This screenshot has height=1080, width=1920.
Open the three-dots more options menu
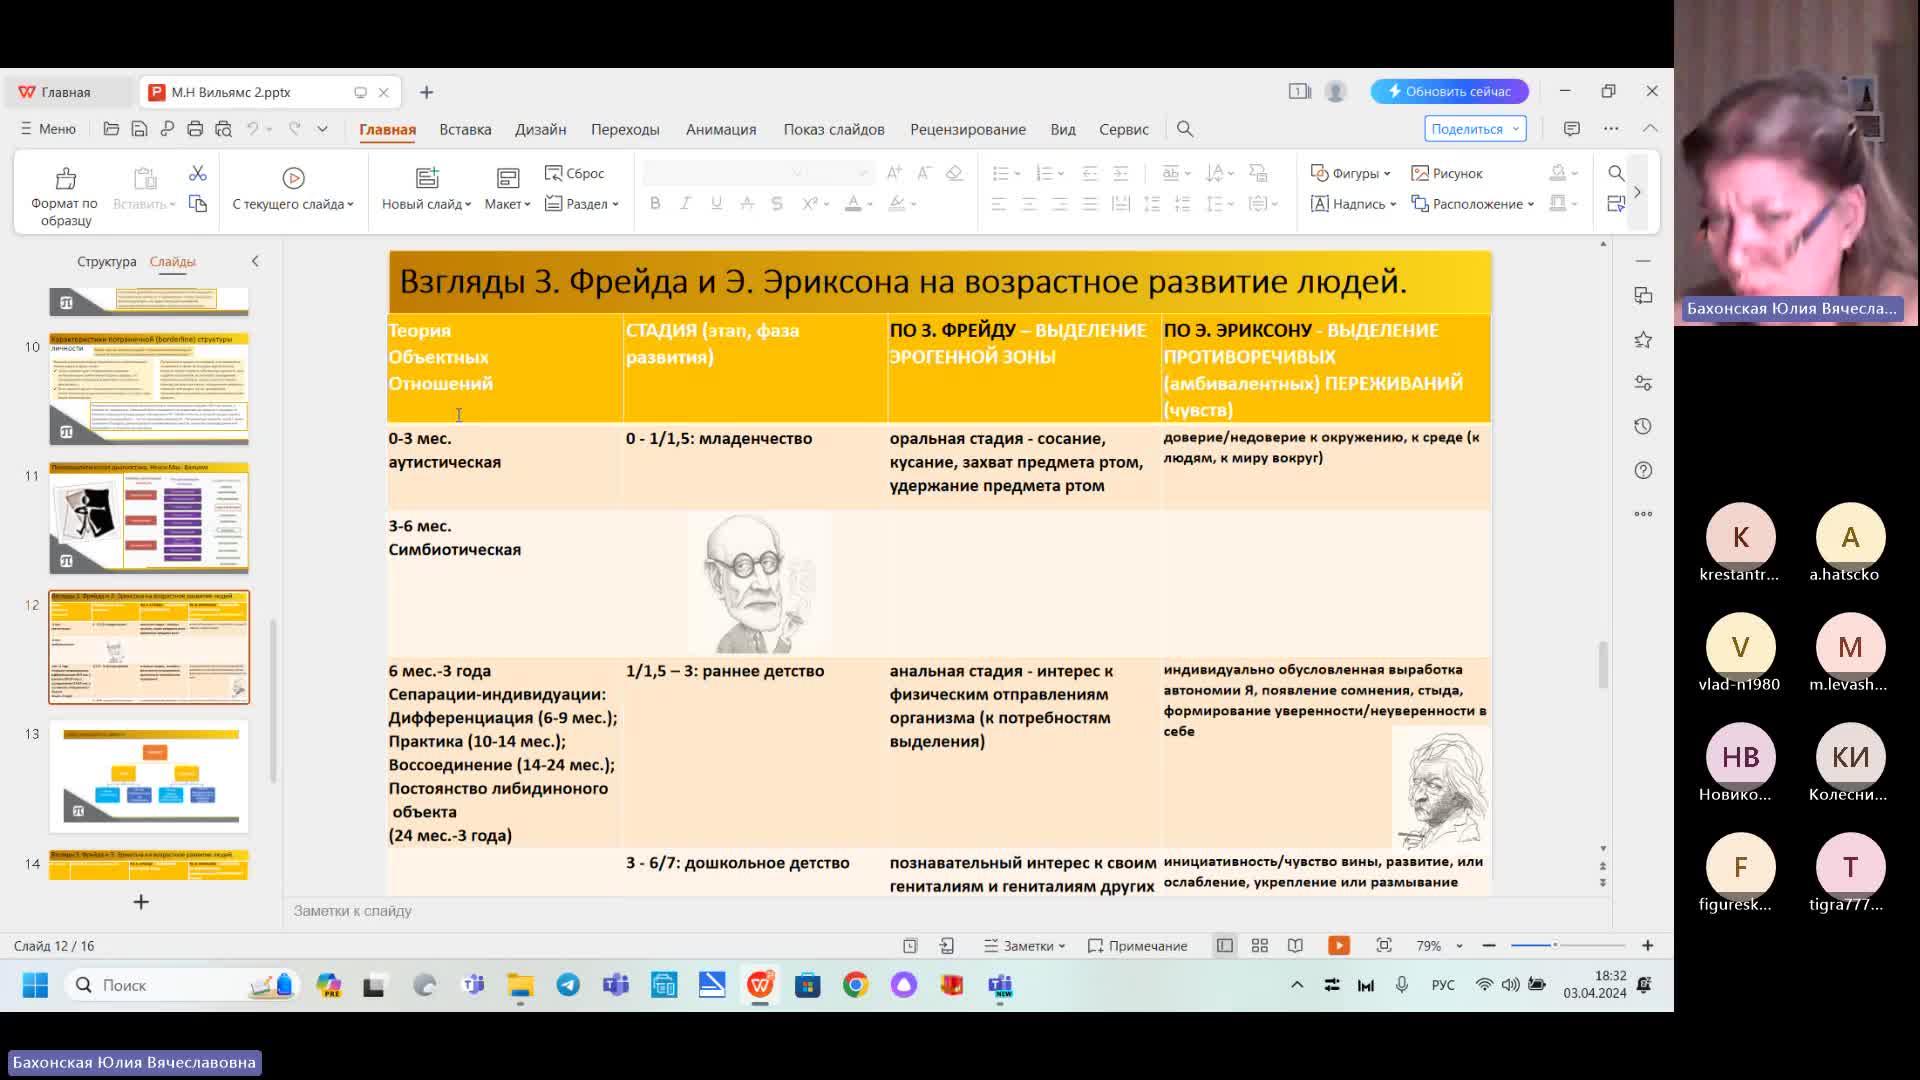[x=1611, y=129]
